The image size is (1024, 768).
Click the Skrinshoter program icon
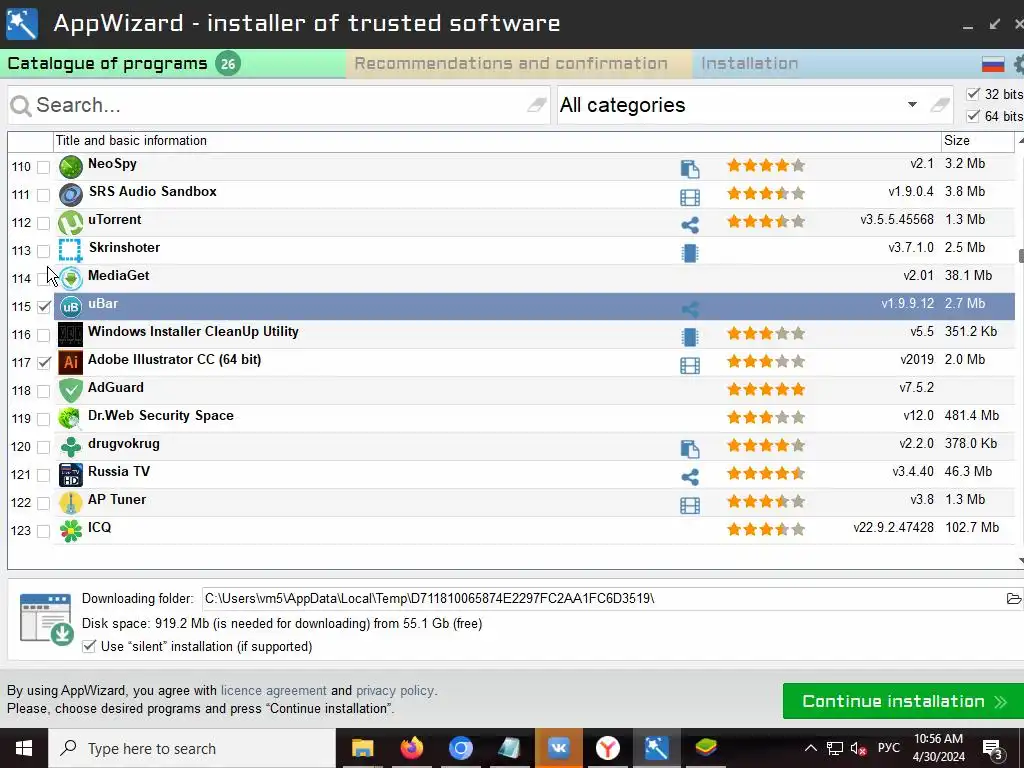[71, 251]
